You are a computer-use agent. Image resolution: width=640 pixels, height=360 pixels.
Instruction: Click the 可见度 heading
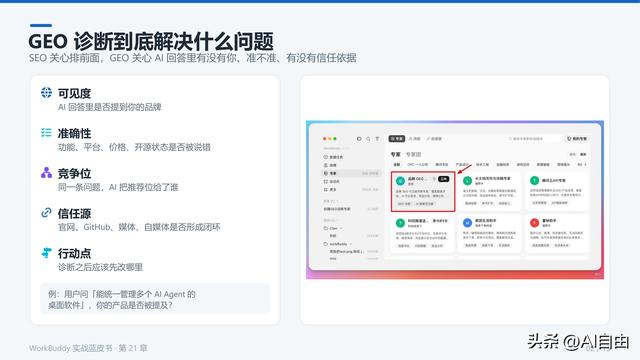point(74,93)
